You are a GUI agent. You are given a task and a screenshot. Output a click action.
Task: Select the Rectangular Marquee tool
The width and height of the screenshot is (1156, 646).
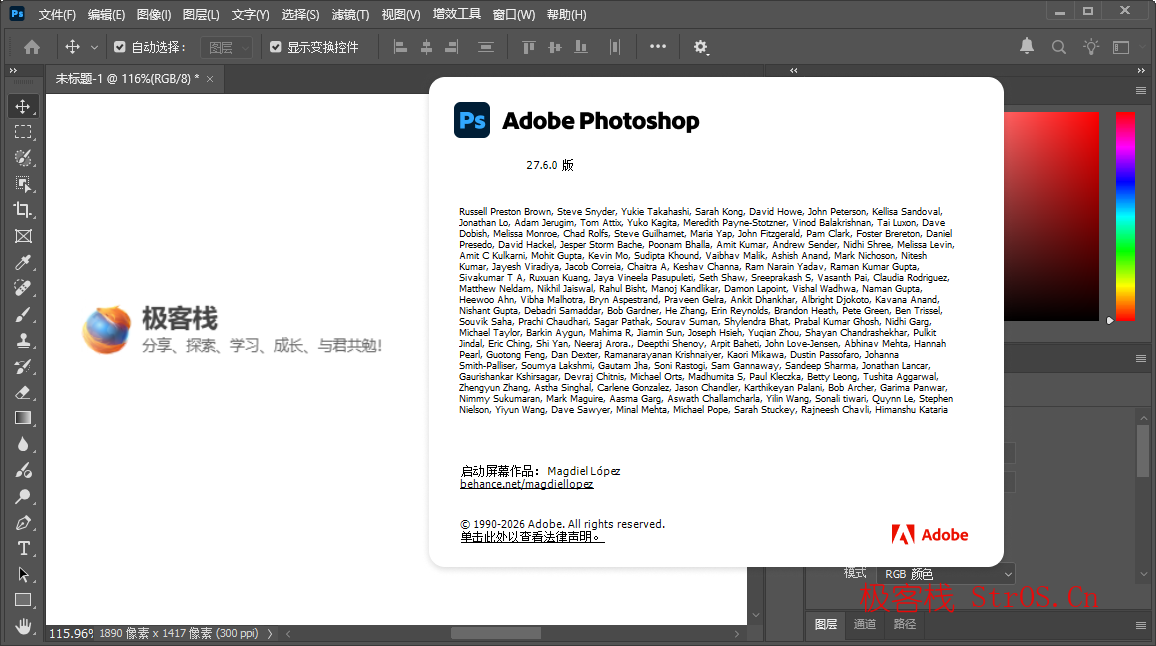pyautogui.click(x=23, y=132)
